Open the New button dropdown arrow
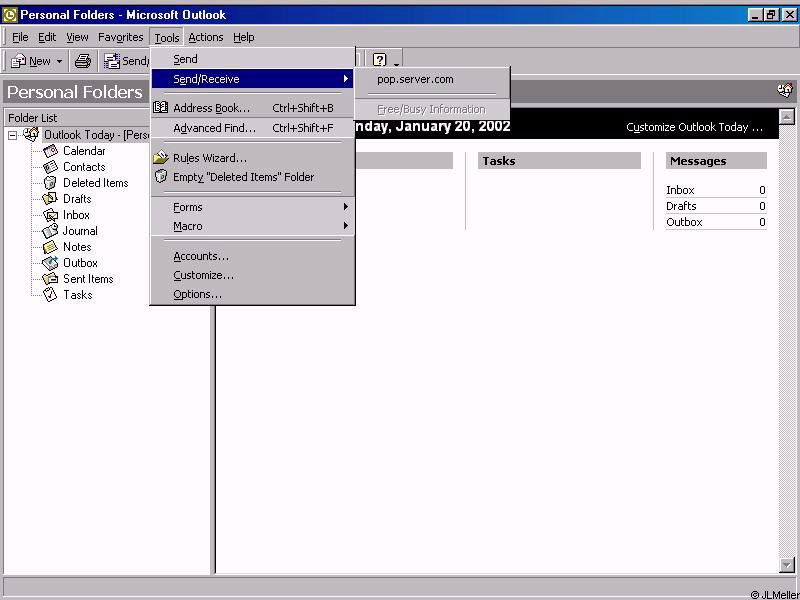This screenshot has height=600, width=800. coord(59,61)
